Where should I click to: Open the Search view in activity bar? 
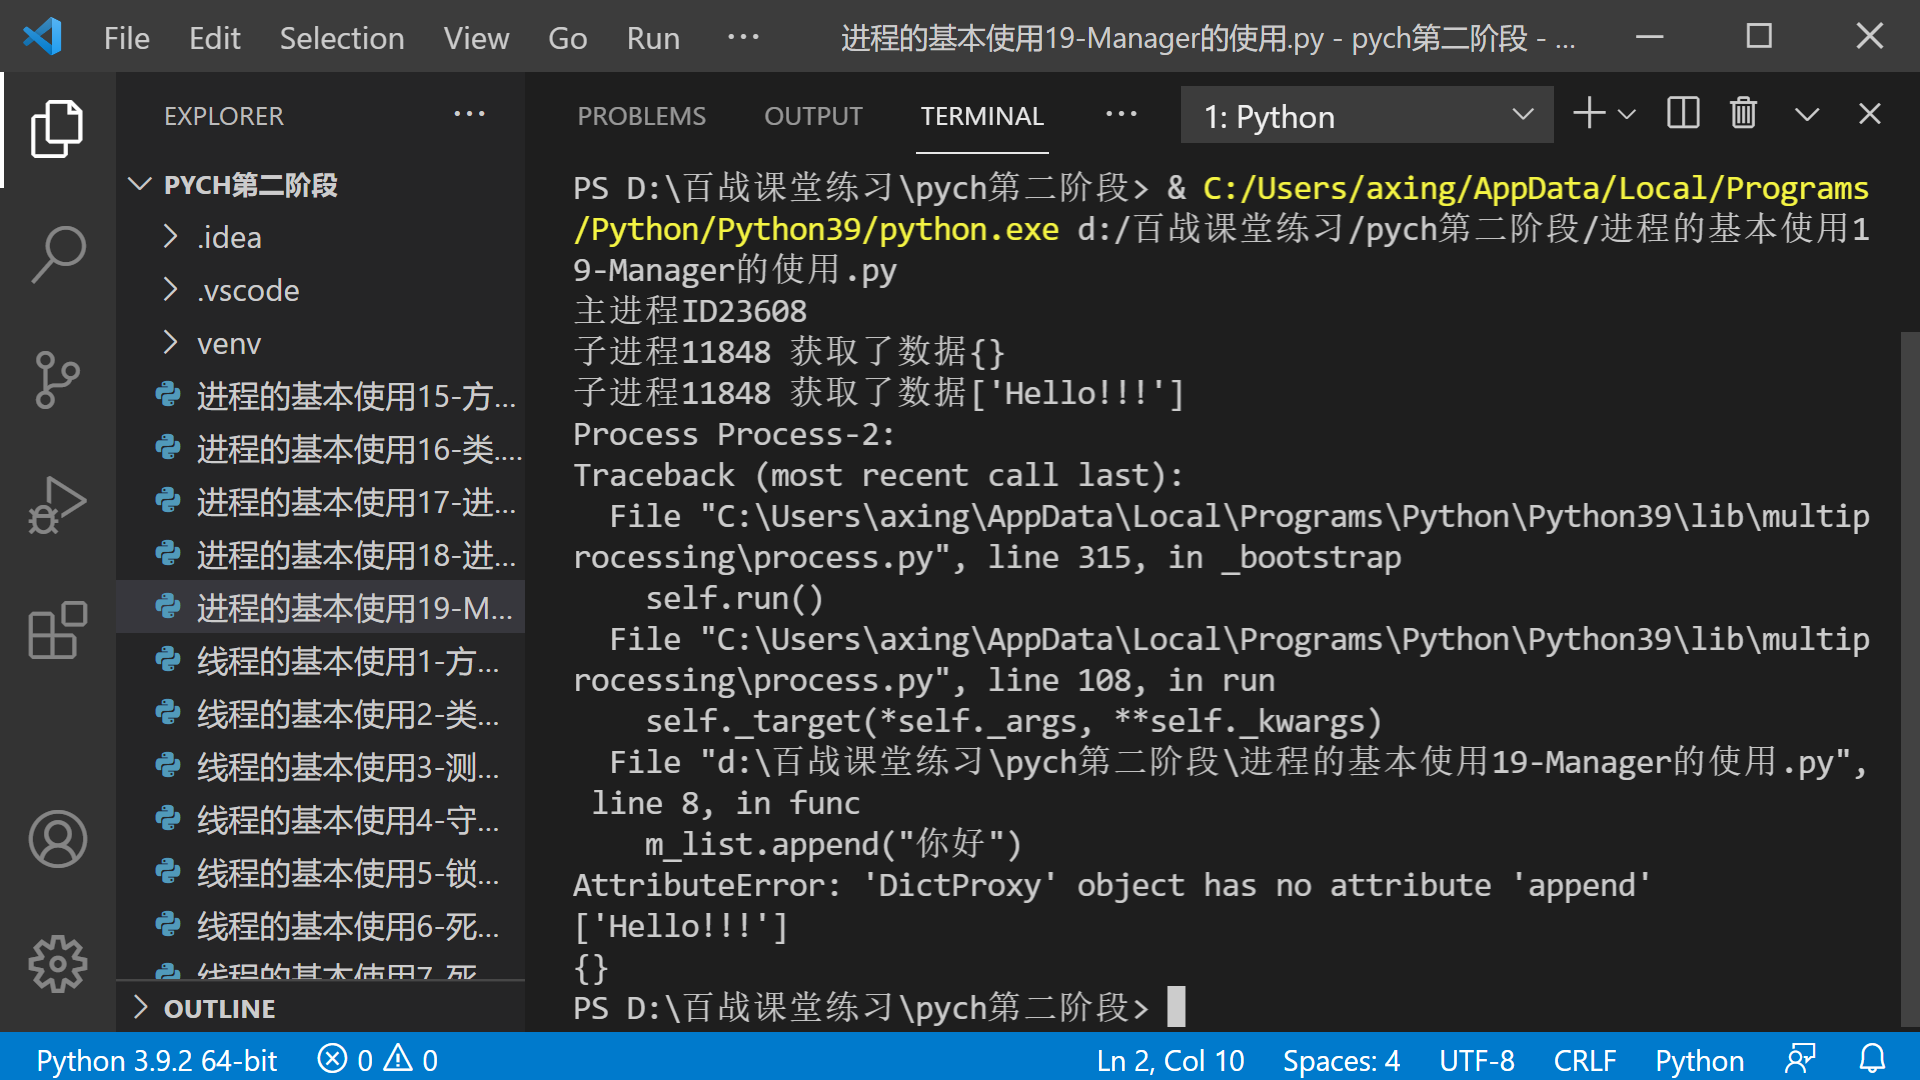click(x=57, y=254)
